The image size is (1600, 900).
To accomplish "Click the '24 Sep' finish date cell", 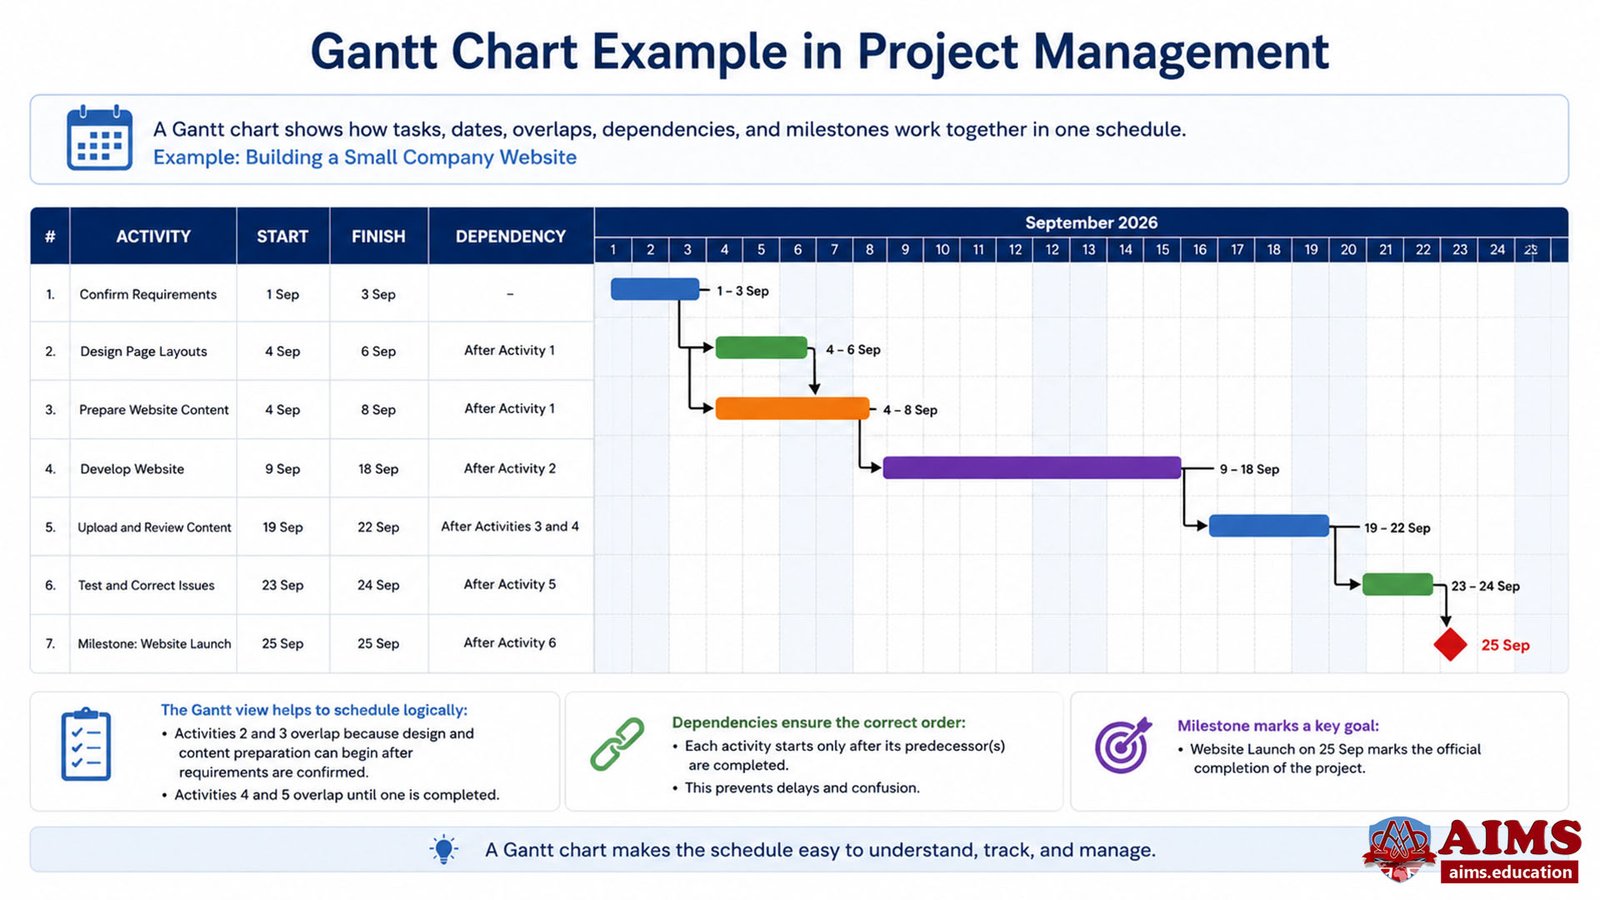I will click(378, 585).
